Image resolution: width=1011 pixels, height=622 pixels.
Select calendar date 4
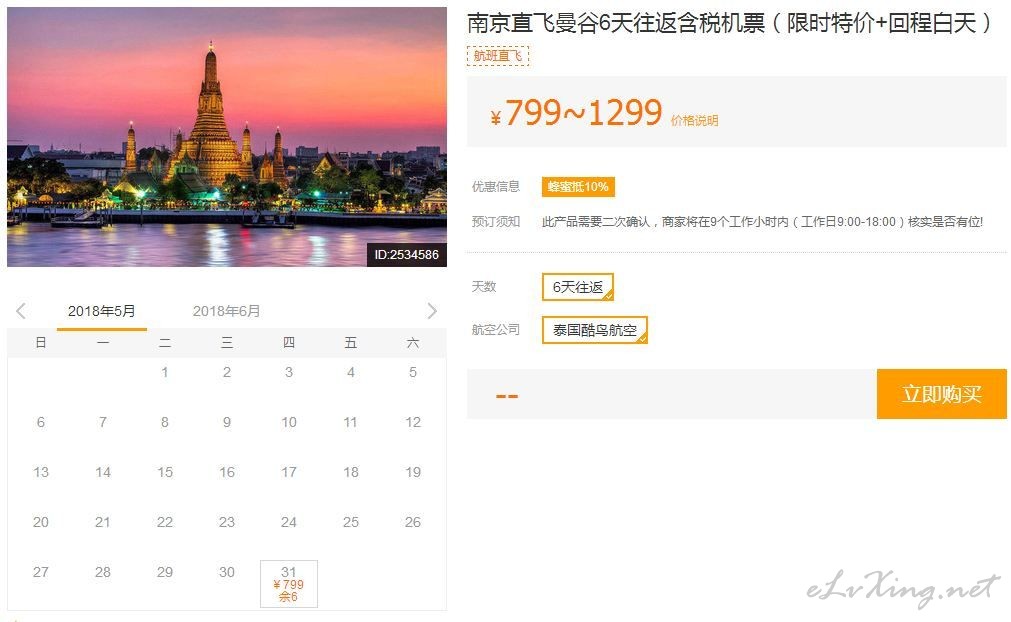[x=351, y=372]
